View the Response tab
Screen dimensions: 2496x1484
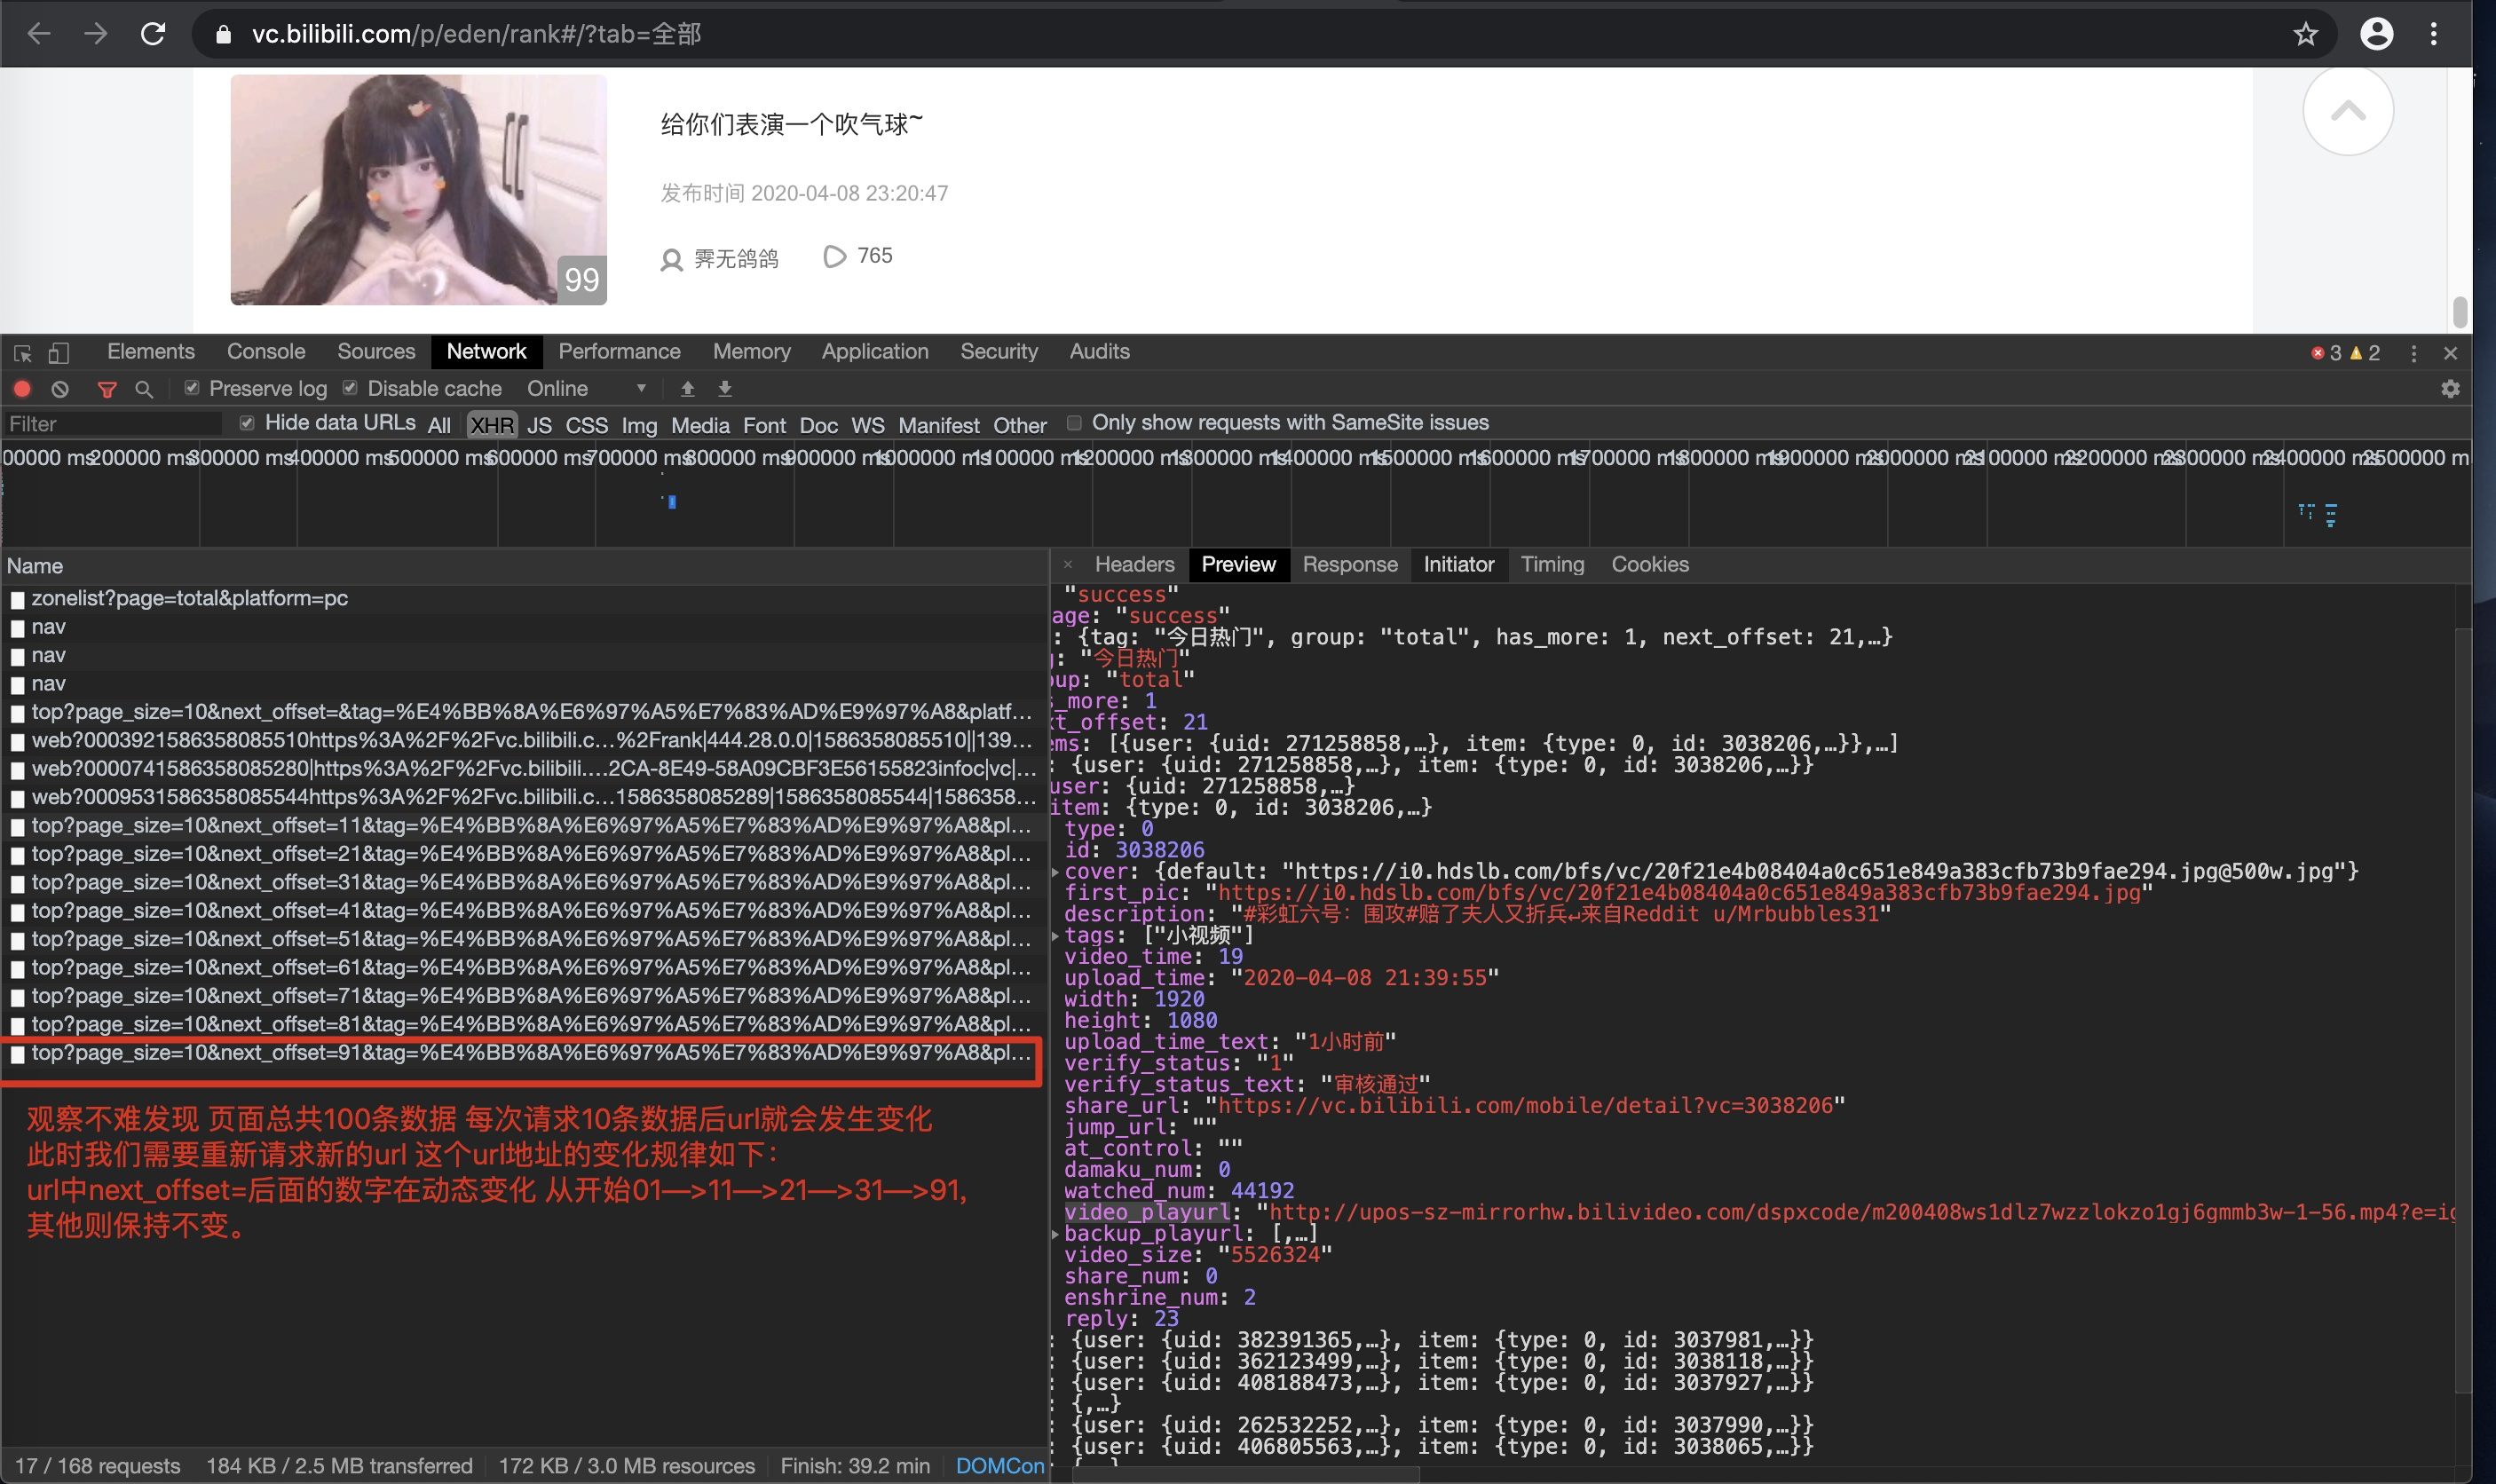click(x=1350, y=565)
